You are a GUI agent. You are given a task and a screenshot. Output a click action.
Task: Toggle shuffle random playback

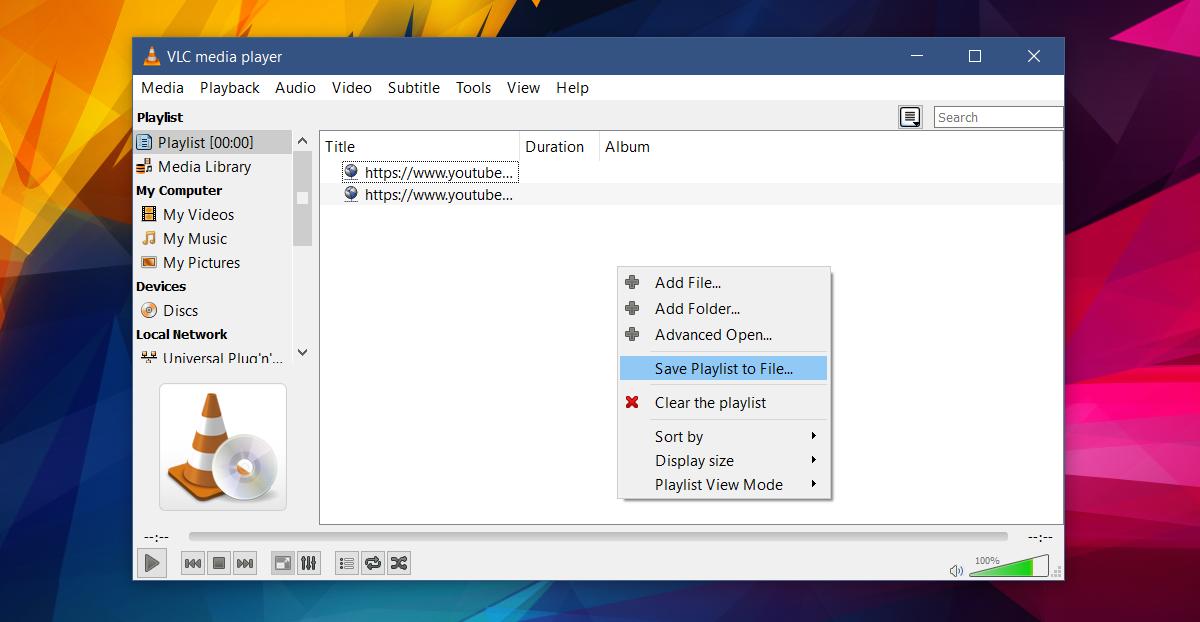click(399, 564)
